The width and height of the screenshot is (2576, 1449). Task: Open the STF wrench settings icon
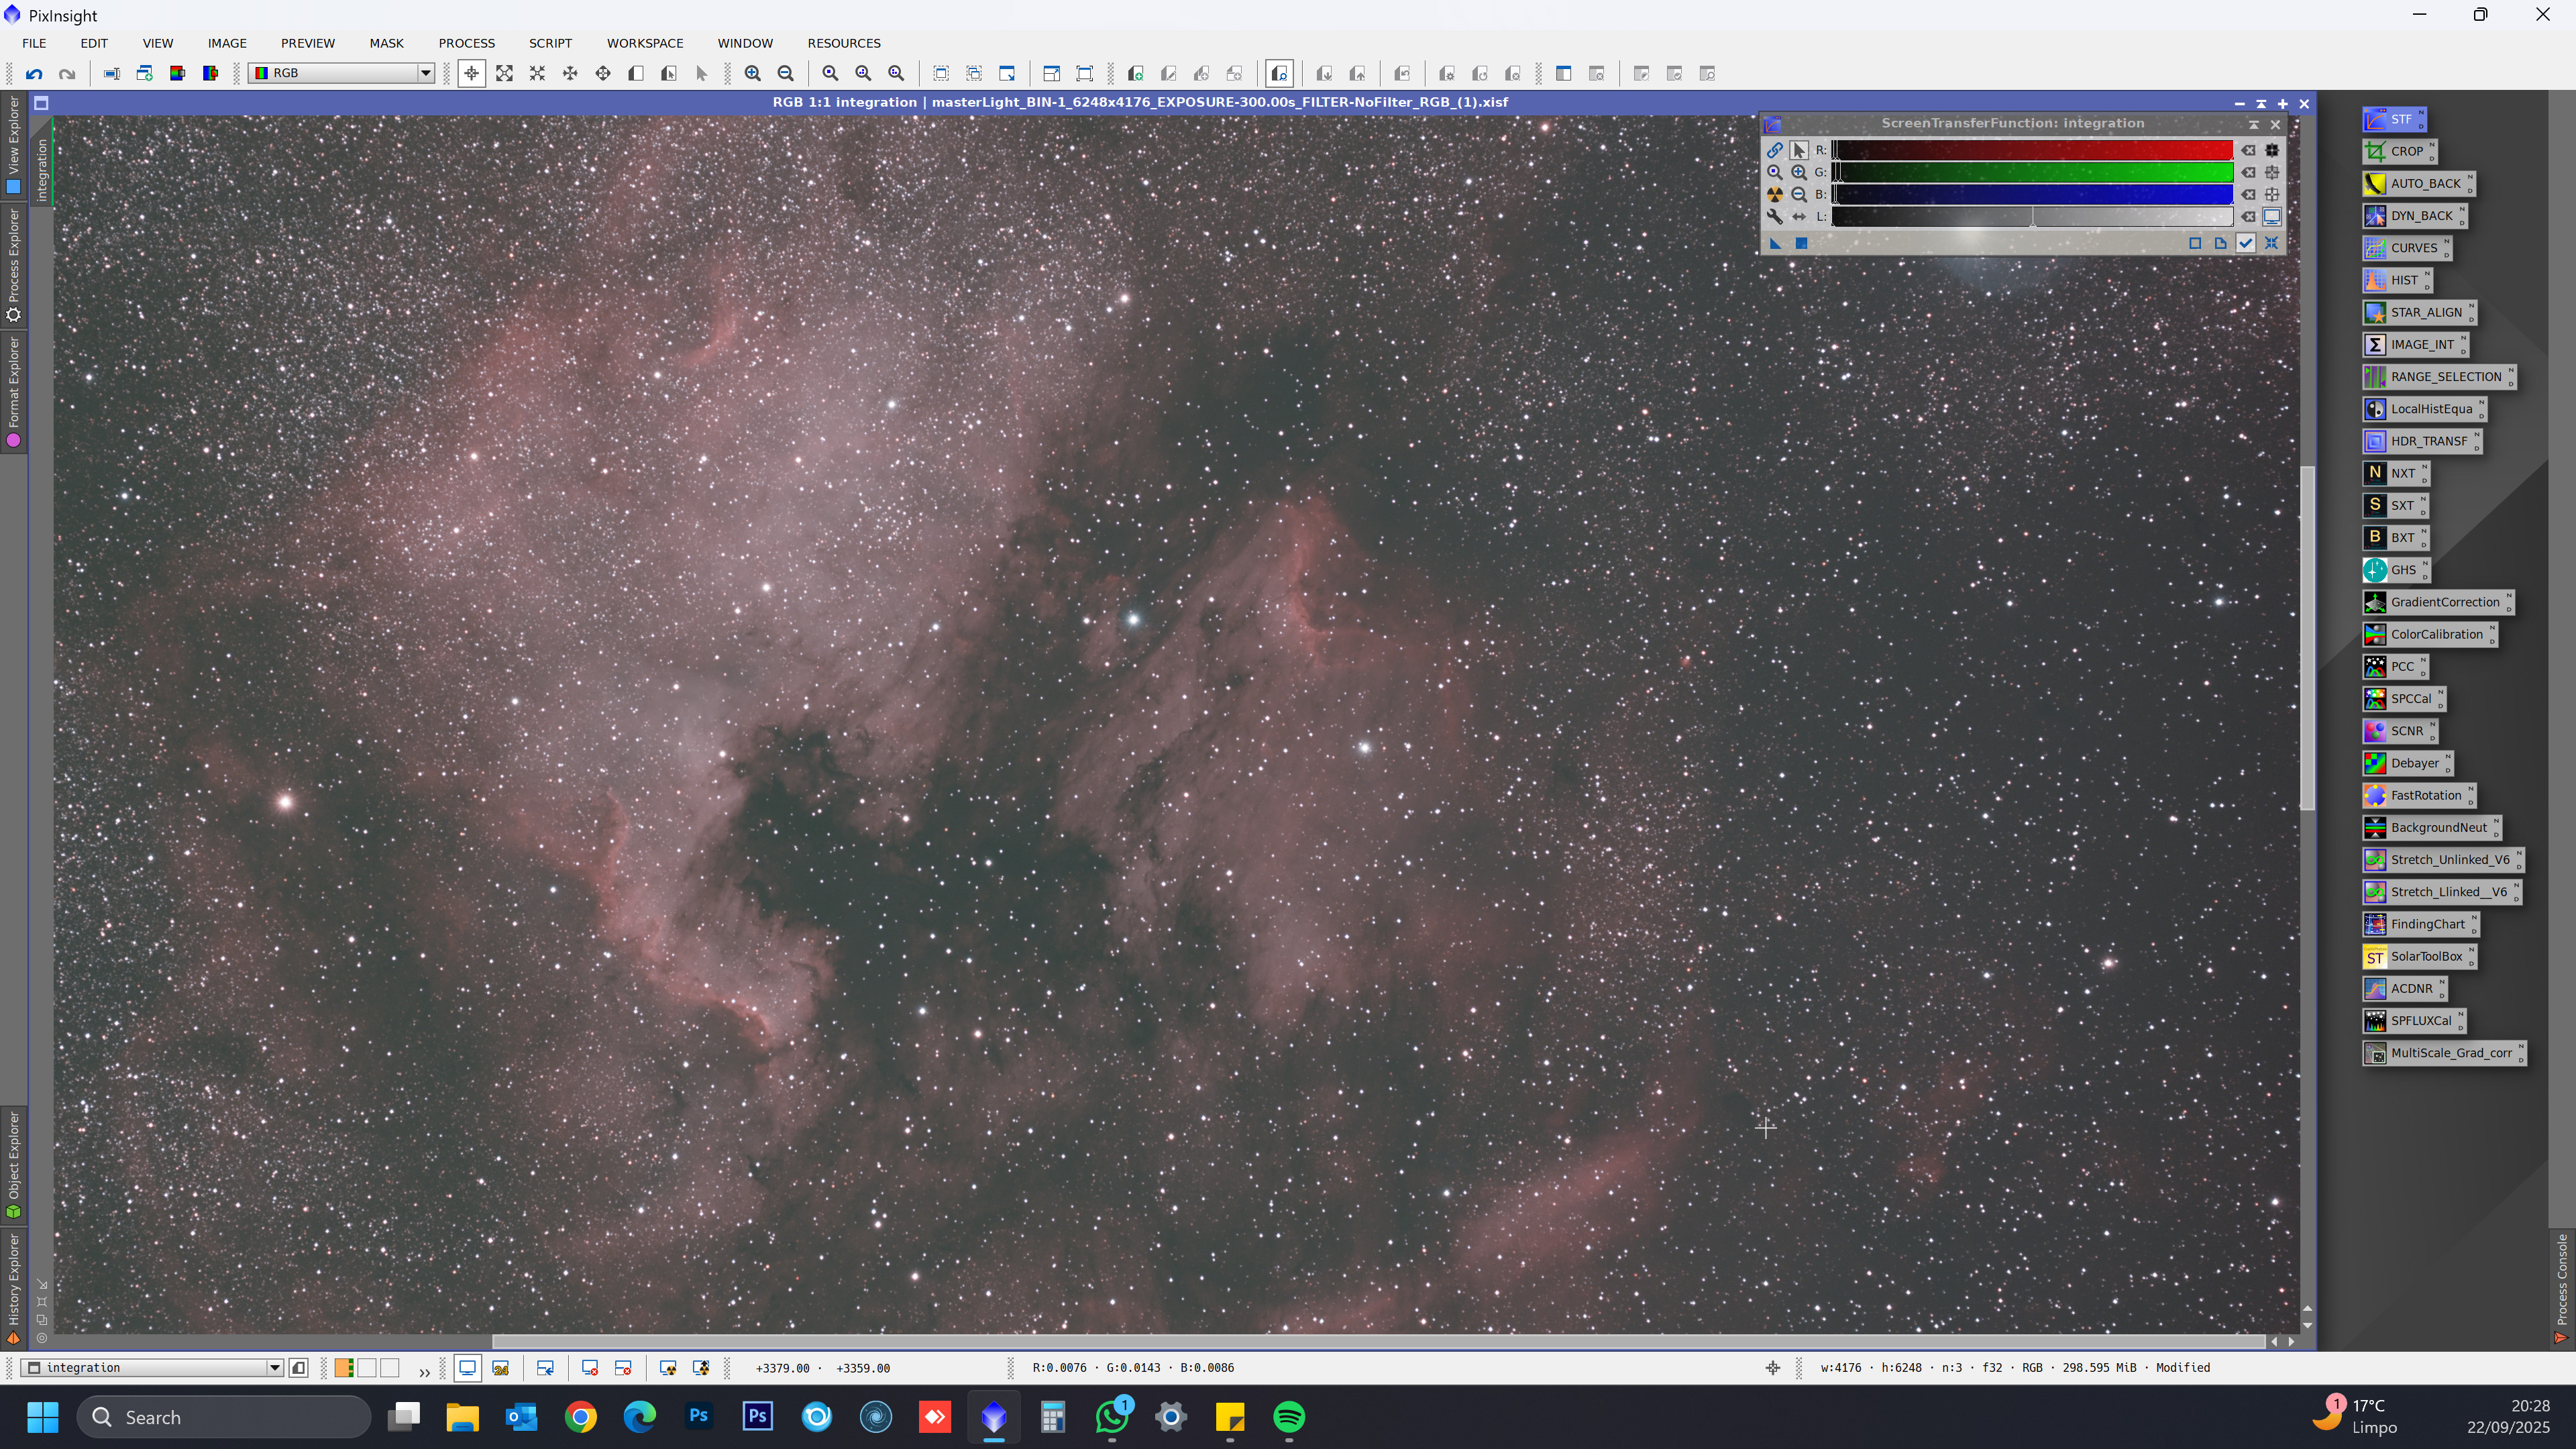pyautogui.click(x=1774, y=217)
